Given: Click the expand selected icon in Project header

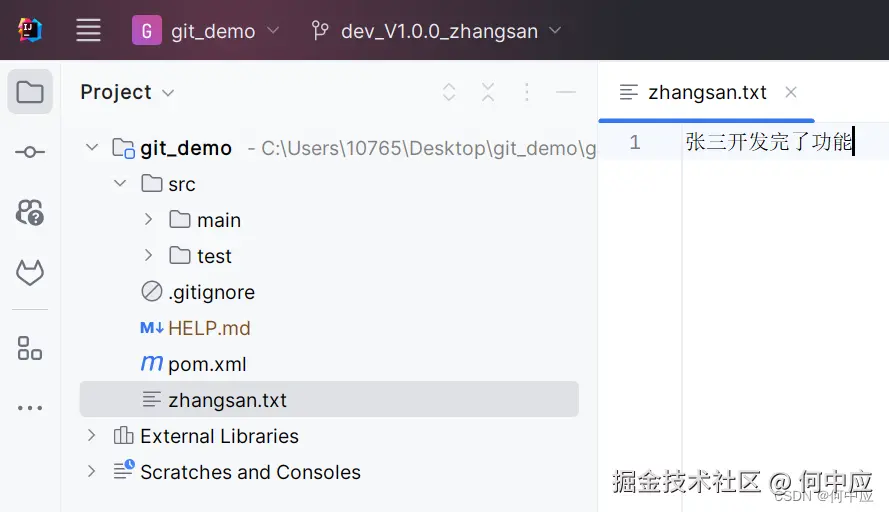Looking at the screenshot, I should 449,93.
